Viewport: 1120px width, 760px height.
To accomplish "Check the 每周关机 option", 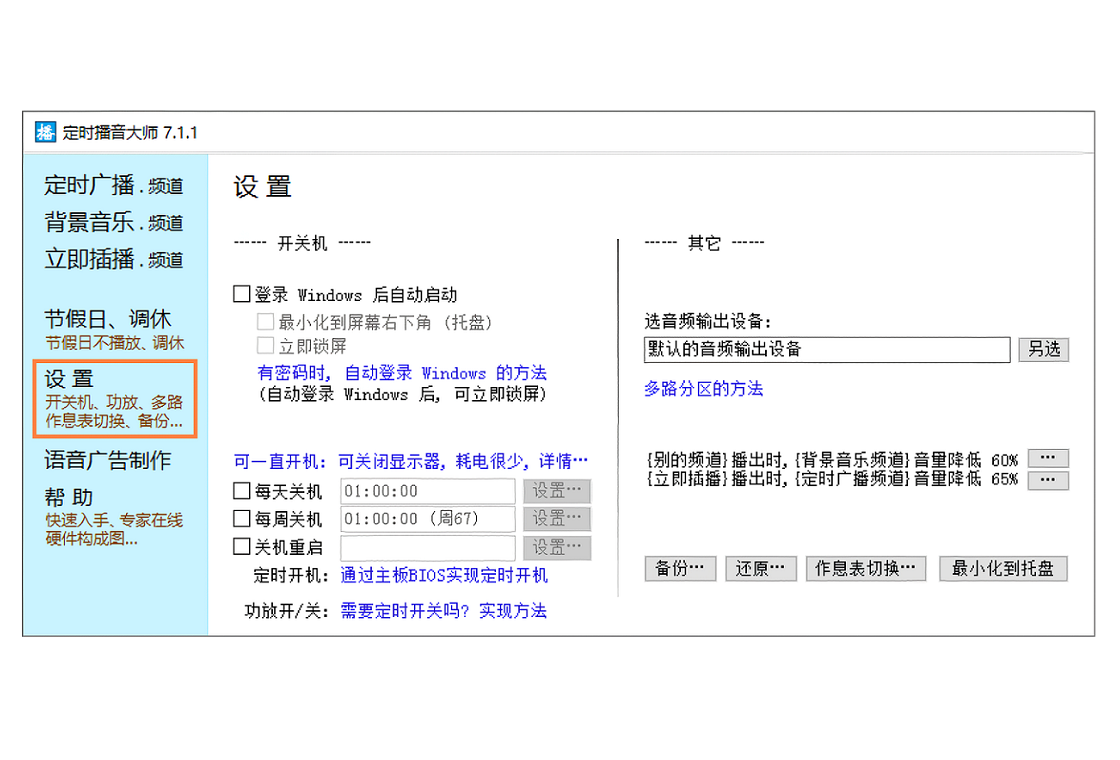I will coord(241,519).
